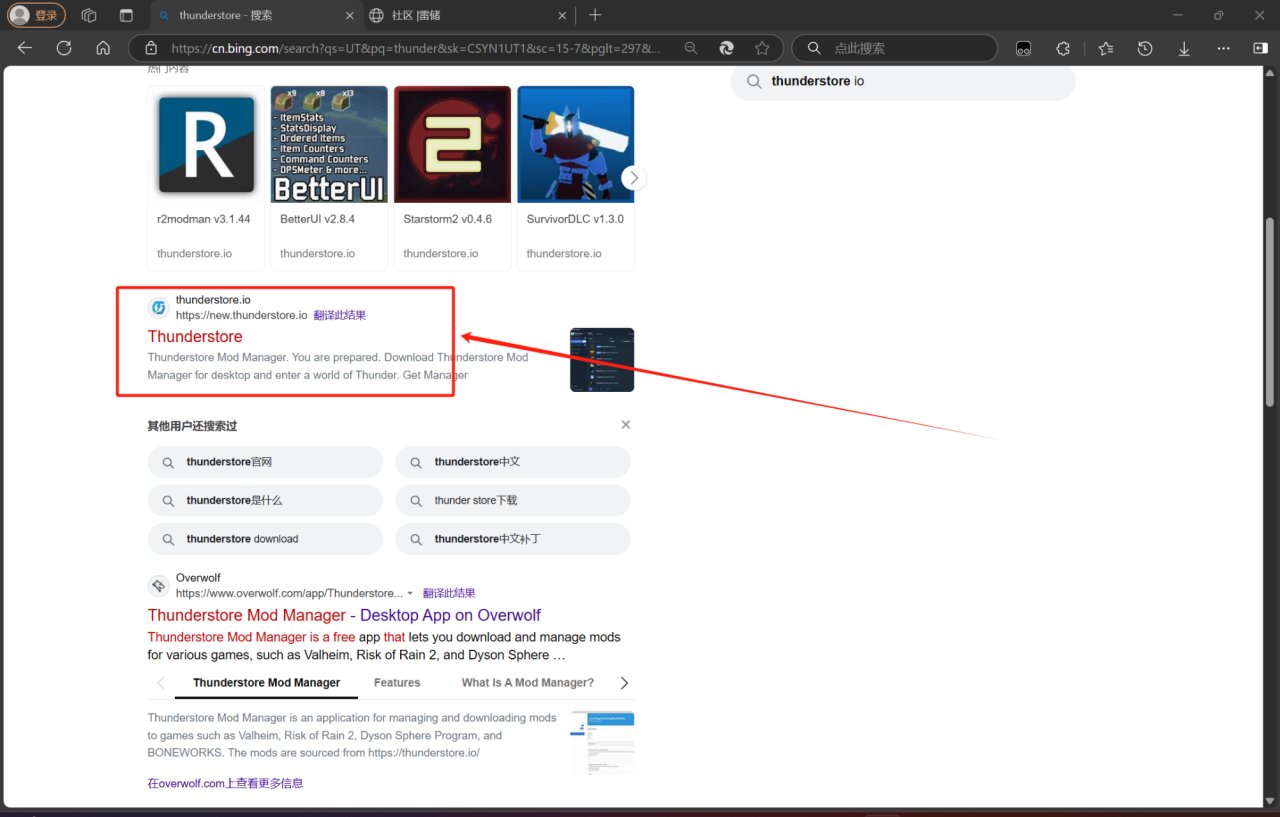Refresh the page
Image resolution: width=1280 pixels, height=817 pixels.
(64, 48)
